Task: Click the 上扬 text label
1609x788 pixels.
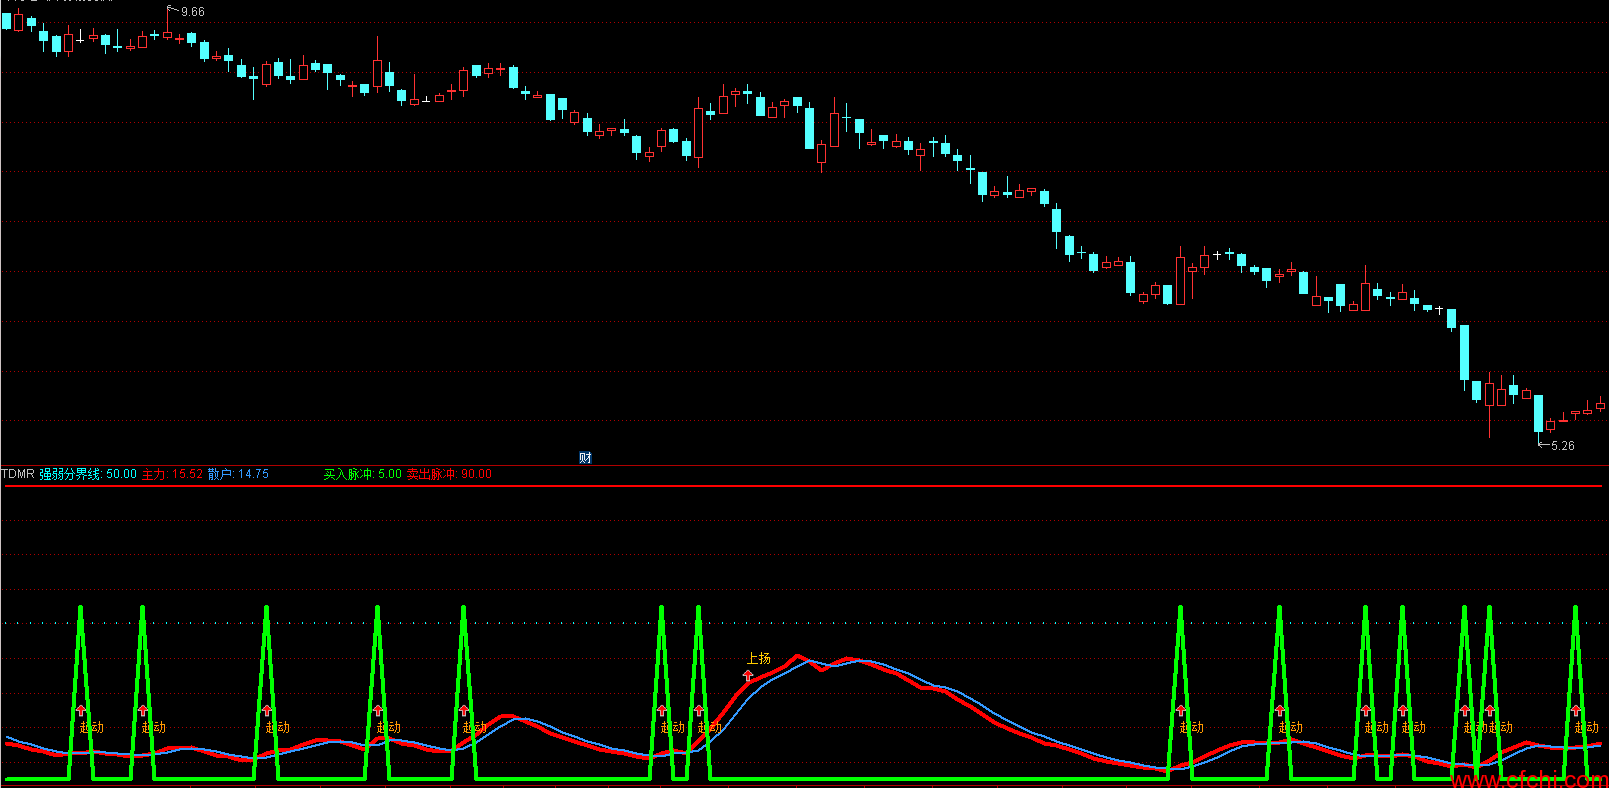Action: (759, 658)
